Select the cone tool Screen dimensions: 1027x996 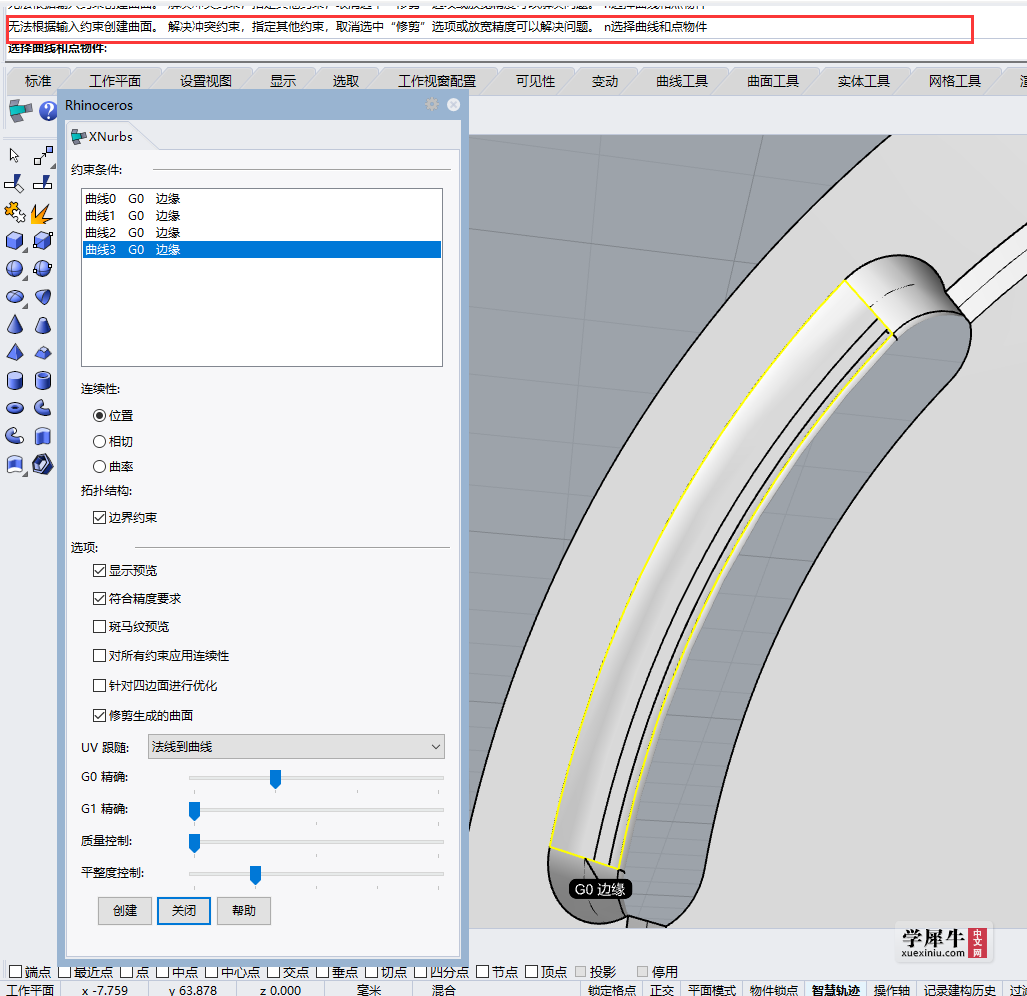(x=14, y=325)
